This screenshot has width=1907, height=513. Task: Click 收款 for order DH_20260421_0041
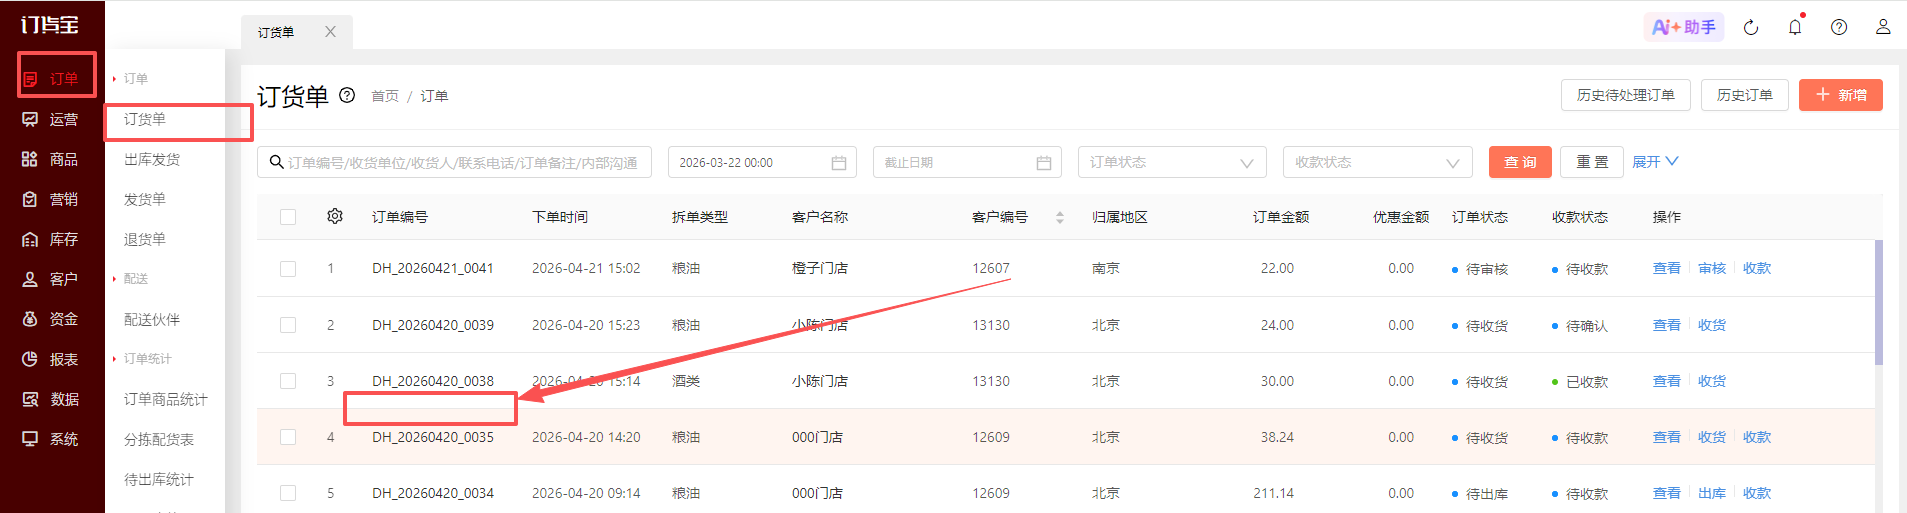click(1757, 268)
